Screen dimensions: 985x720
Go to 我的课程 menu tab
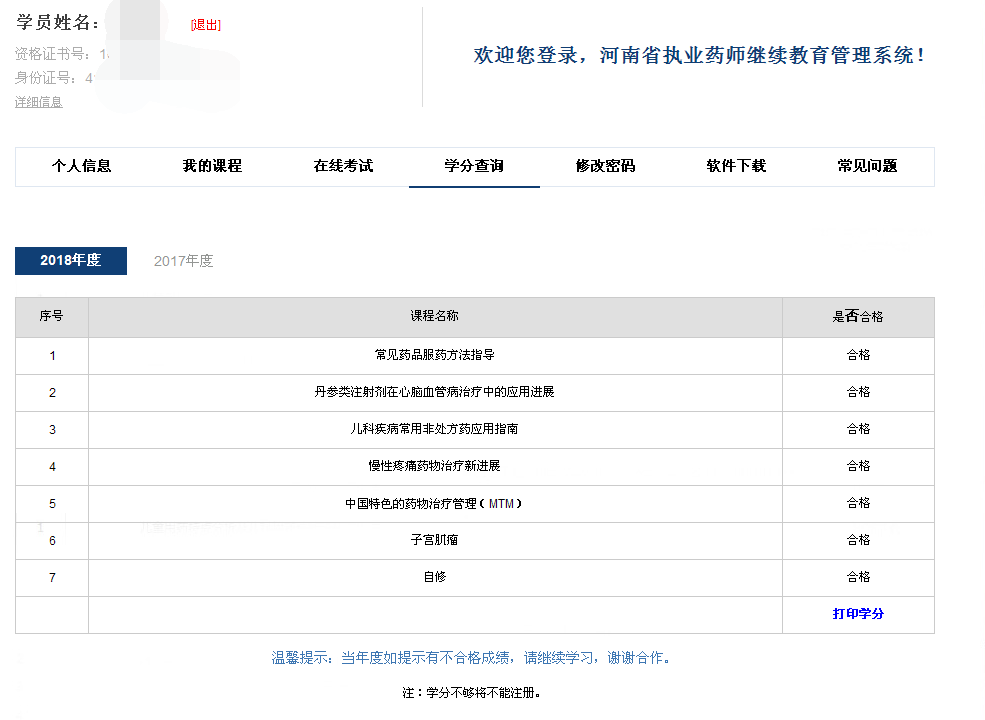point(212,166)
